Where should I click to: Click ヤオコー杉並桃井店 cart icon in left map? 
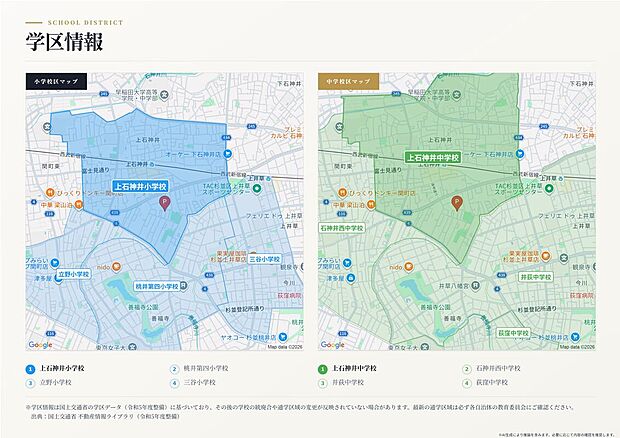[x=282, y=337]
